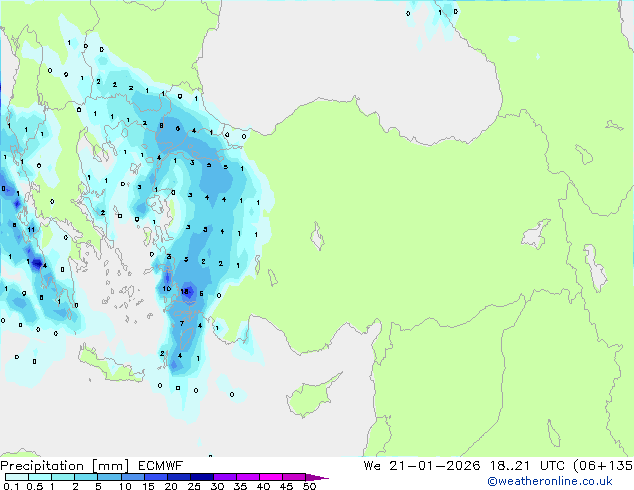Select the 1–2 mm legend color box
Image resolution: width=634 pixels, height=490 pixels.
click(x=63, y=477)
